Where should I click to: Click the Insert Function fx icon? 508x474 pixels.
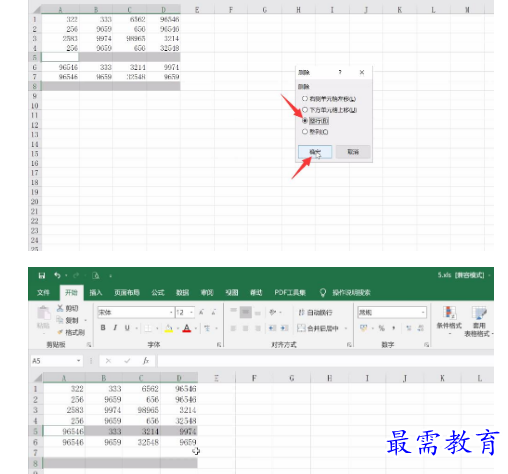pyautogui.click(x=146, y=361)
